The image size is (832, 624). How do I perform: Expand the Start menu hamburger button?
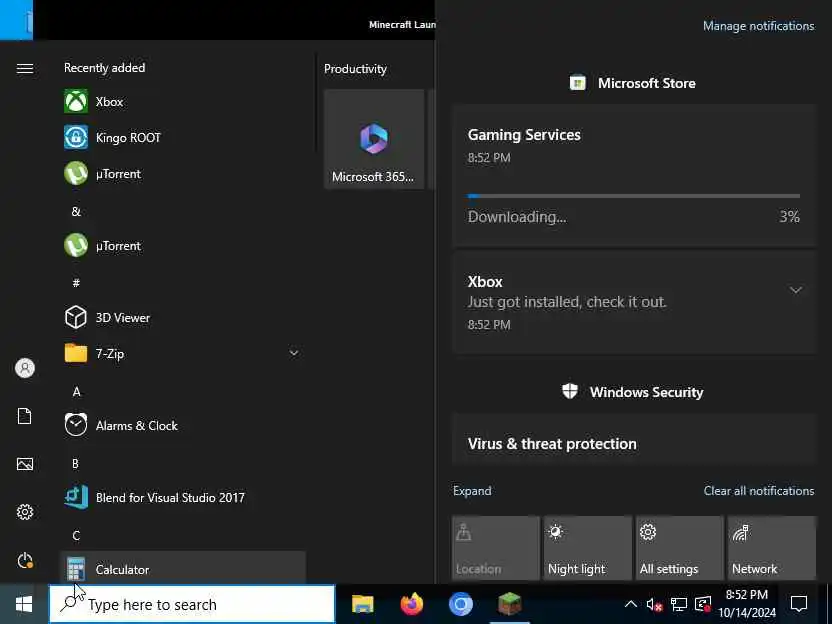click(25, 68)
